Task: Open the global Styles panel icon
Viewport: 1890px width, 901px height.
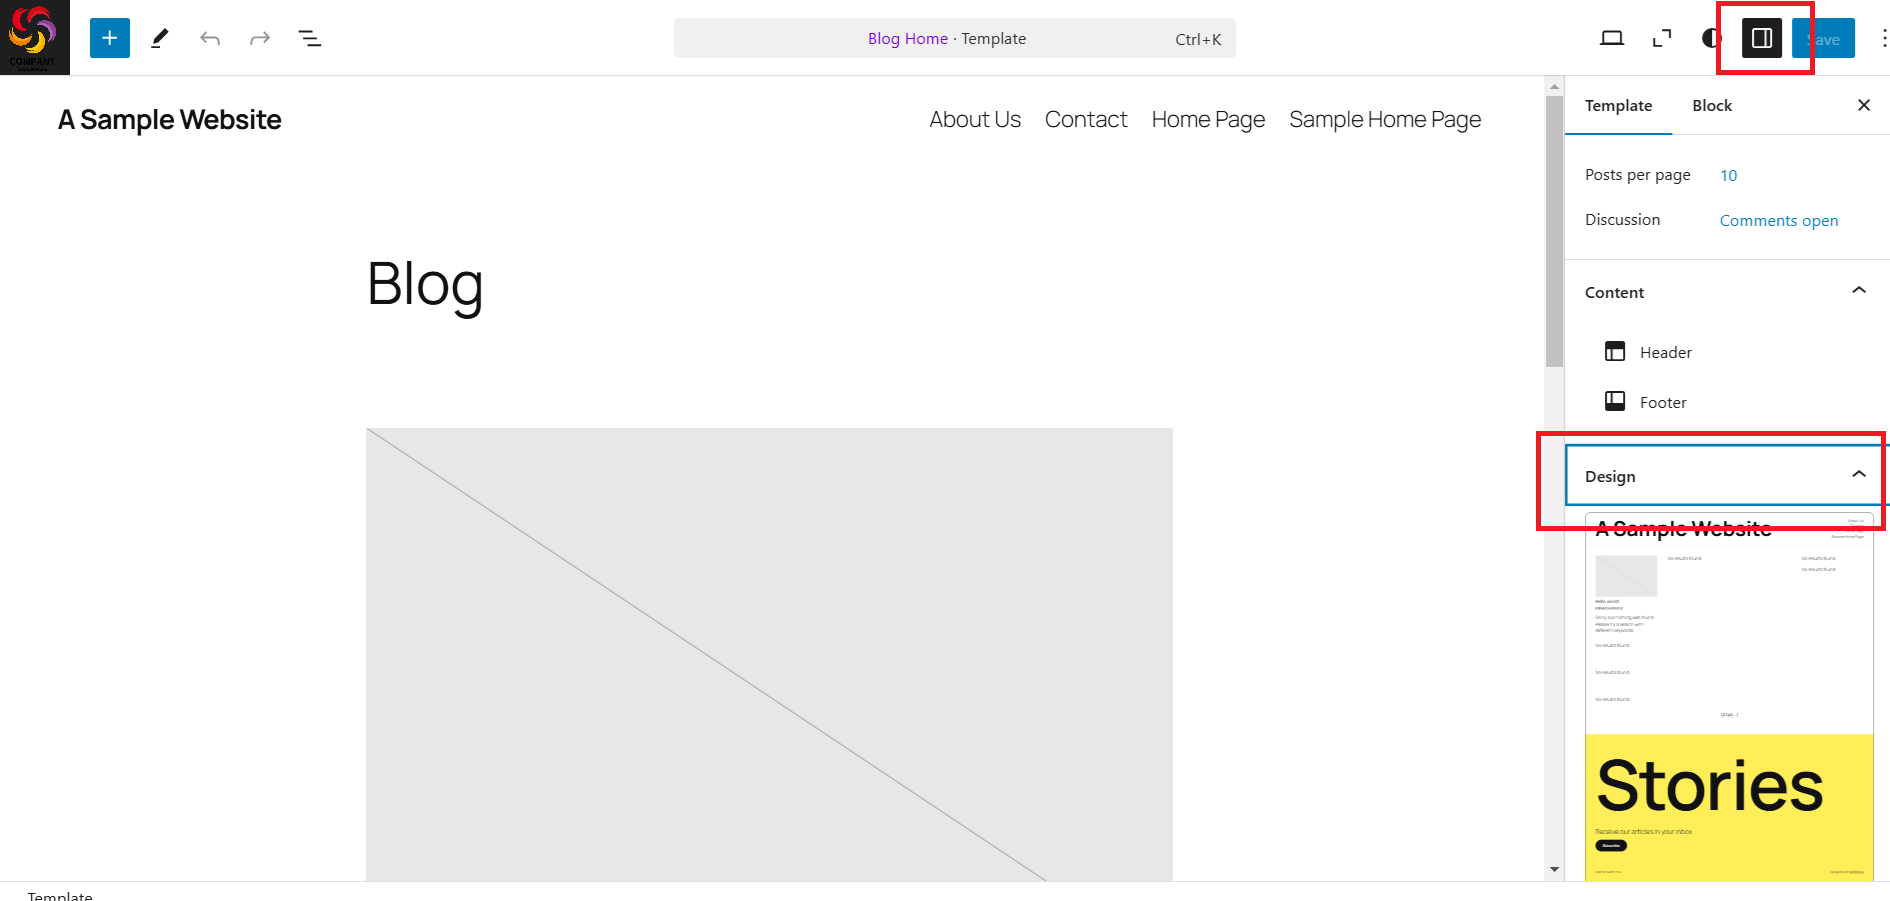Action: tap(1711, 38)
